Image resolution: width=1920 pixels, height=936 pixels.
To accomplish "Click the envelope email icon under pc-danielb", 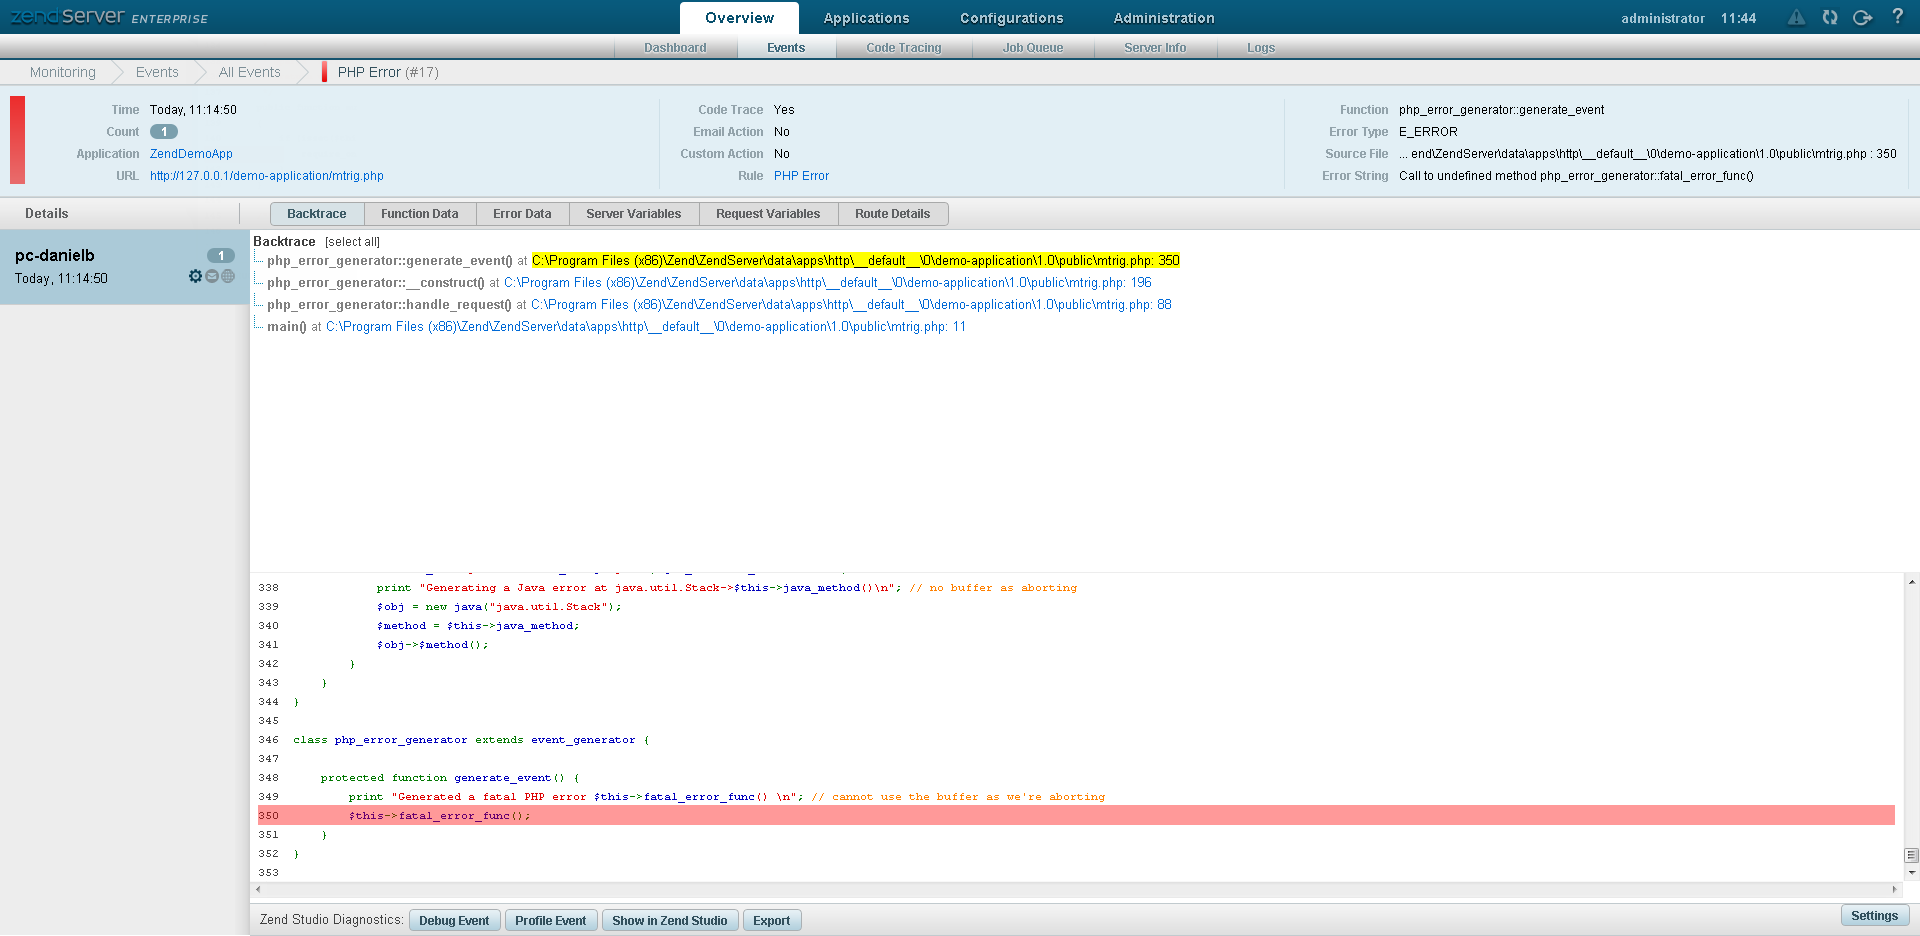I will pos(212,276).
